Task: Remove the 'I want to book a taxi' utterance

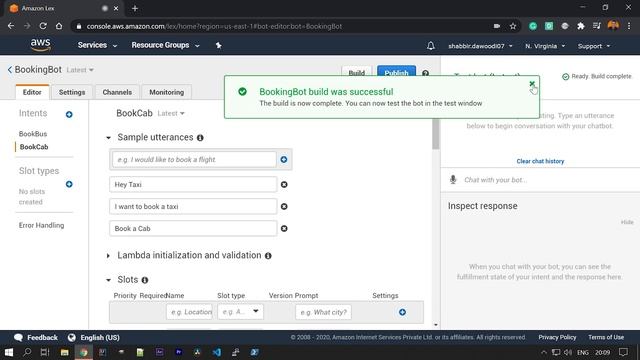Action: pos(284,207)
